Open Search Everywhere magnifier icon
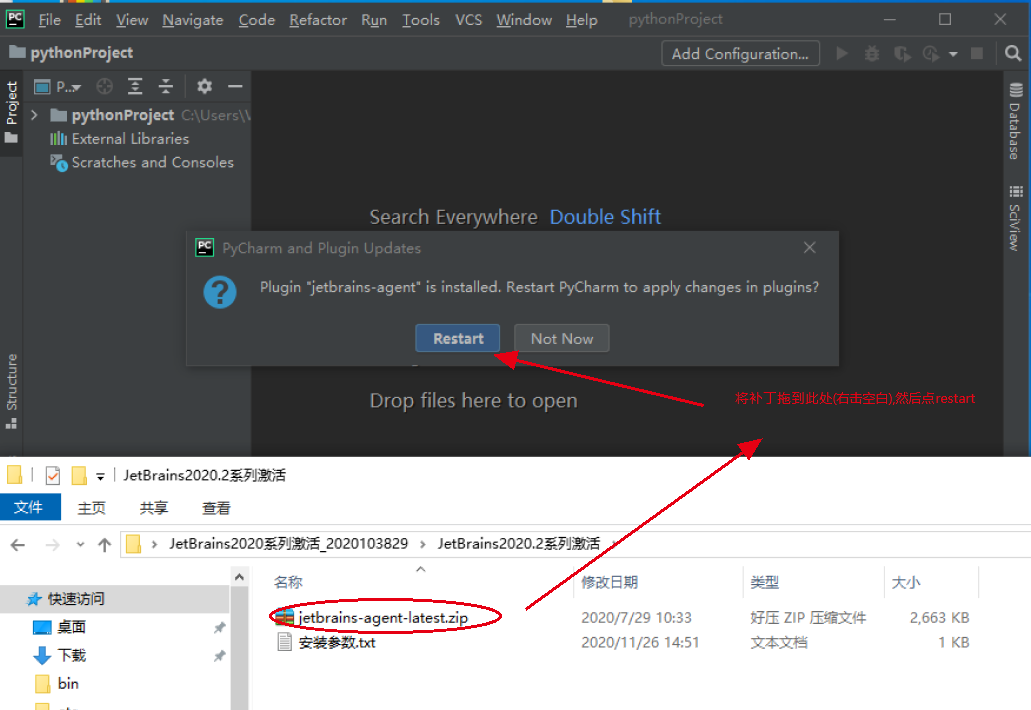This screenshot has height=710, width=1031. coord(1013,53)
